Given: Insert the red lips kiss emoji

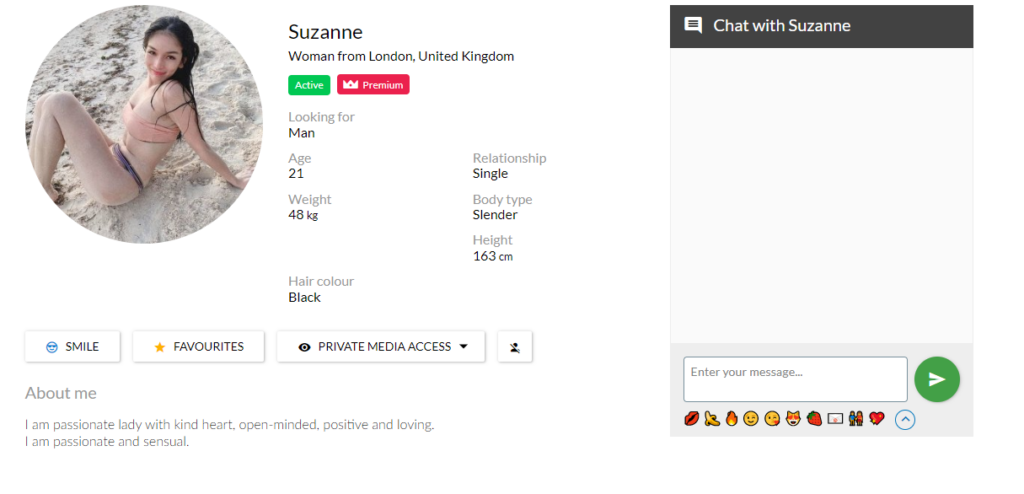Looking at the screenshot, I should point(691,419).
